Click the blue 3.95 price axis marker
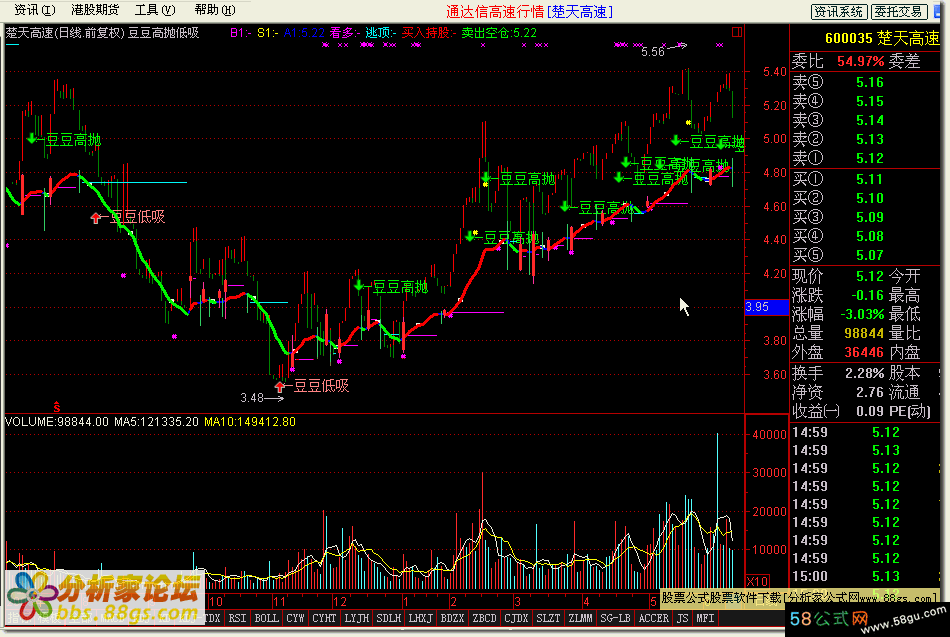Screen dimensions: 950x637 pos(766,307)
